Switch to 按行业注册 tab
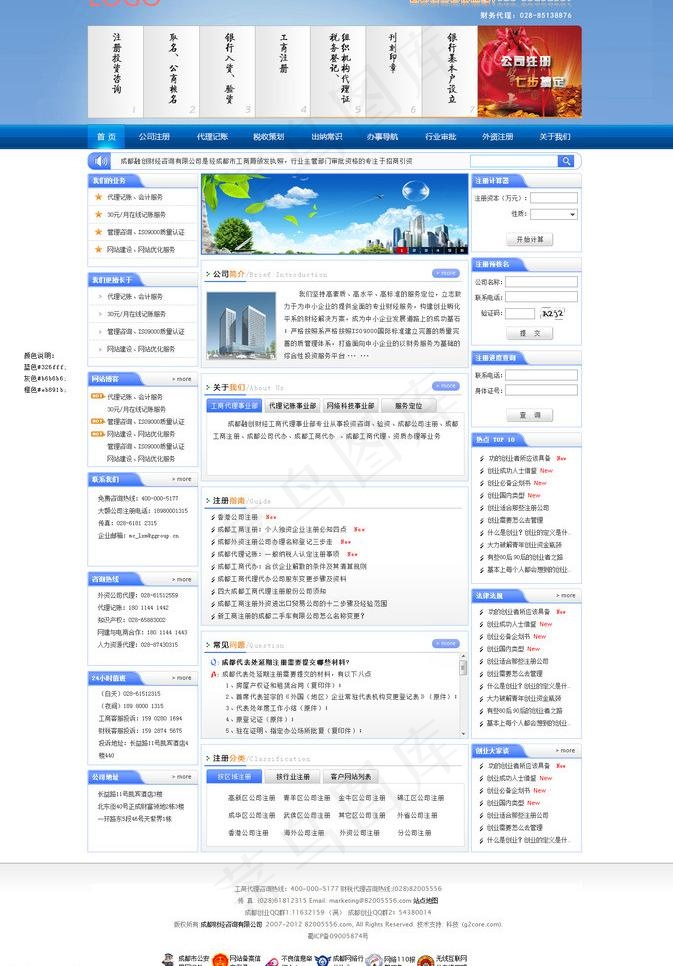 [292, 777]
